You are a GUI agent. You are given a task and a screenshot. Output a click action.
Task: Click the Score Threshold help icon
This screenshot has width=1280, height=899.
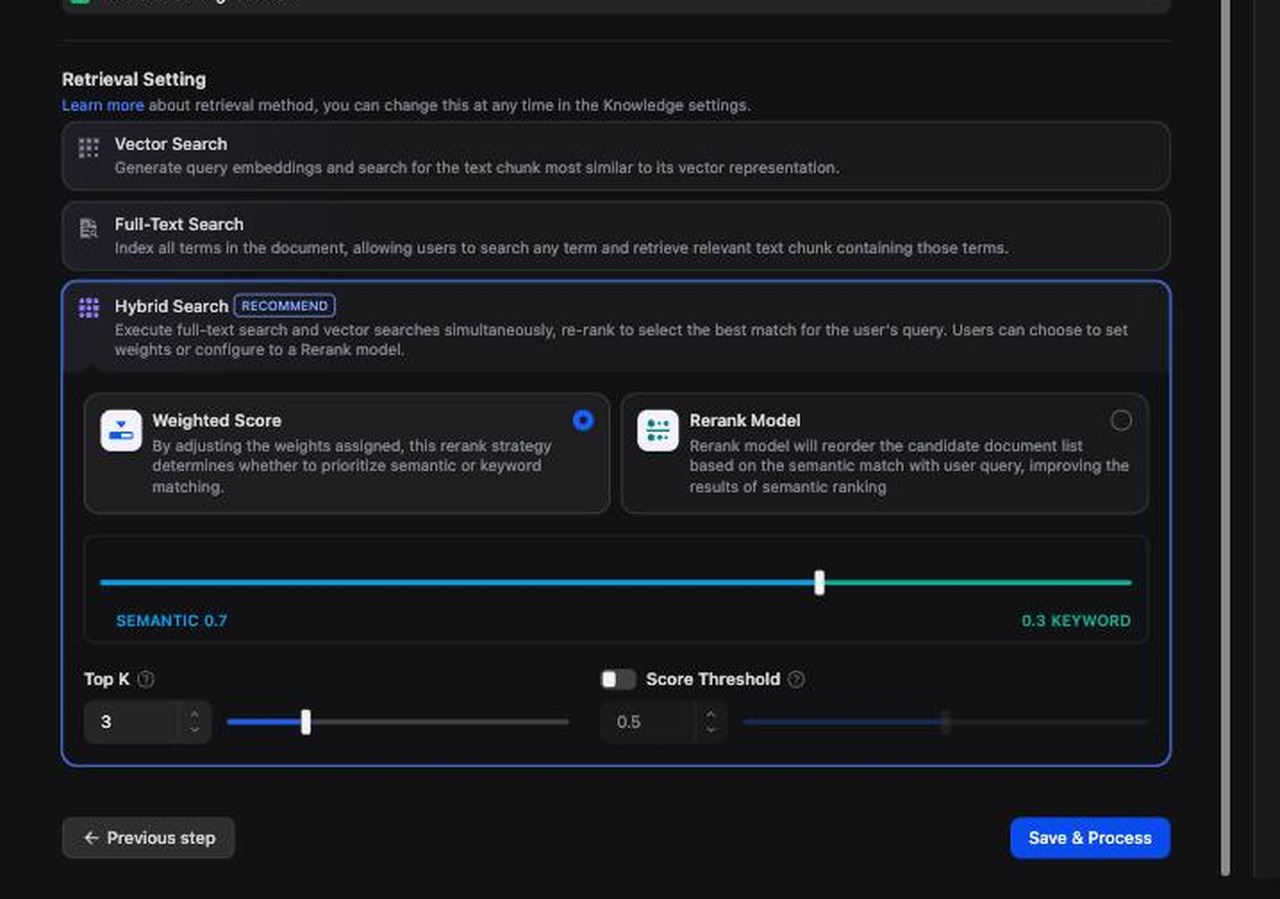[x=796, y=680]
